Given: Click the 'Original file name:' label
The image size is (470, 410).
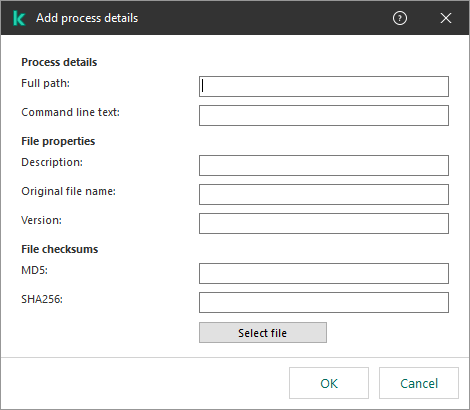Looking at the screenshot, I should [x=68, y=191].
